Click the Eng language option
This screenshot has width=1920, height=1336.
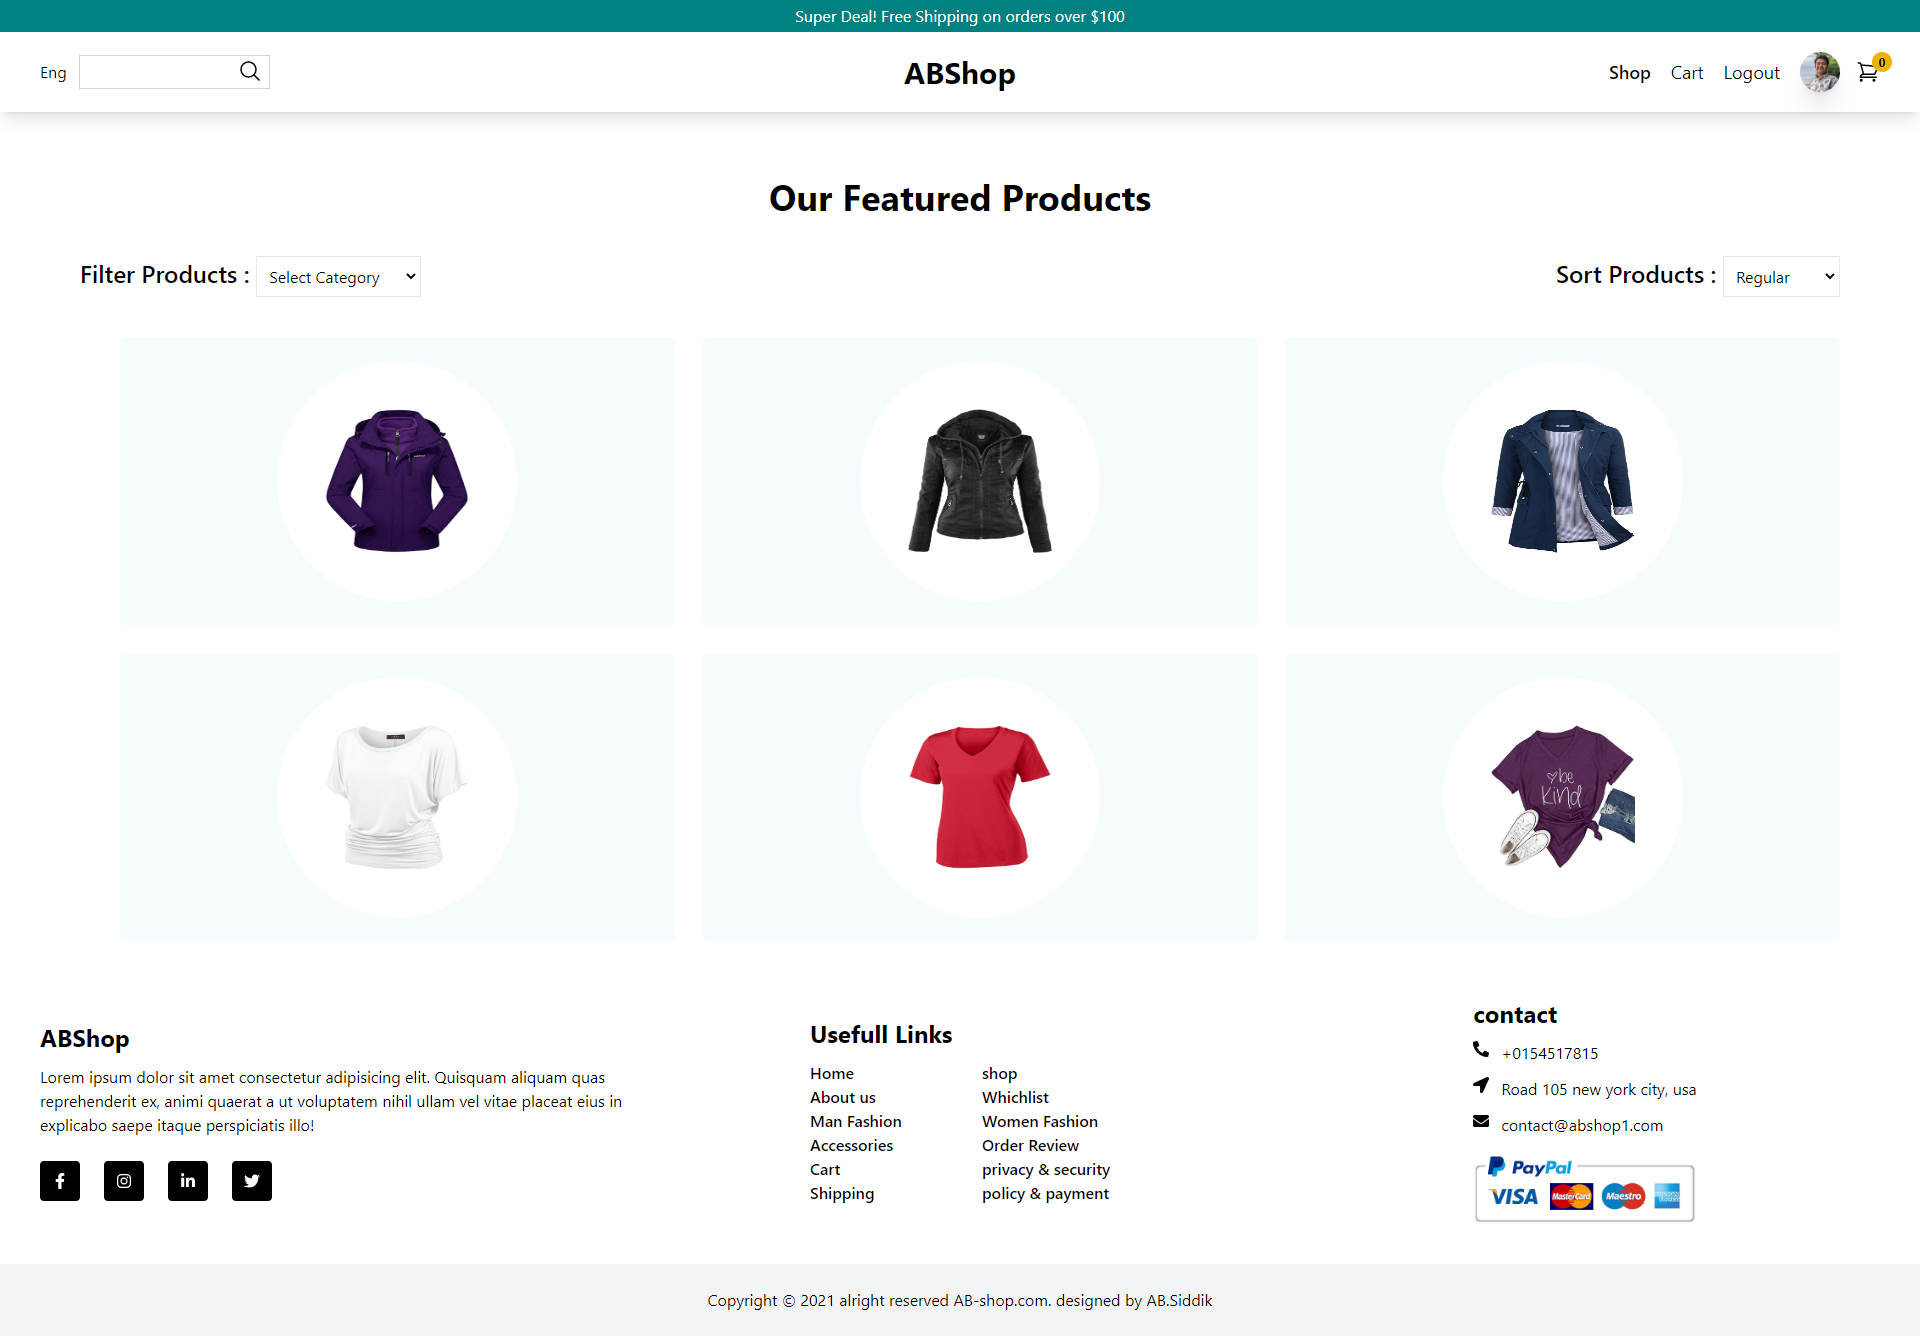pyautogui.click(x=53, y=72)
